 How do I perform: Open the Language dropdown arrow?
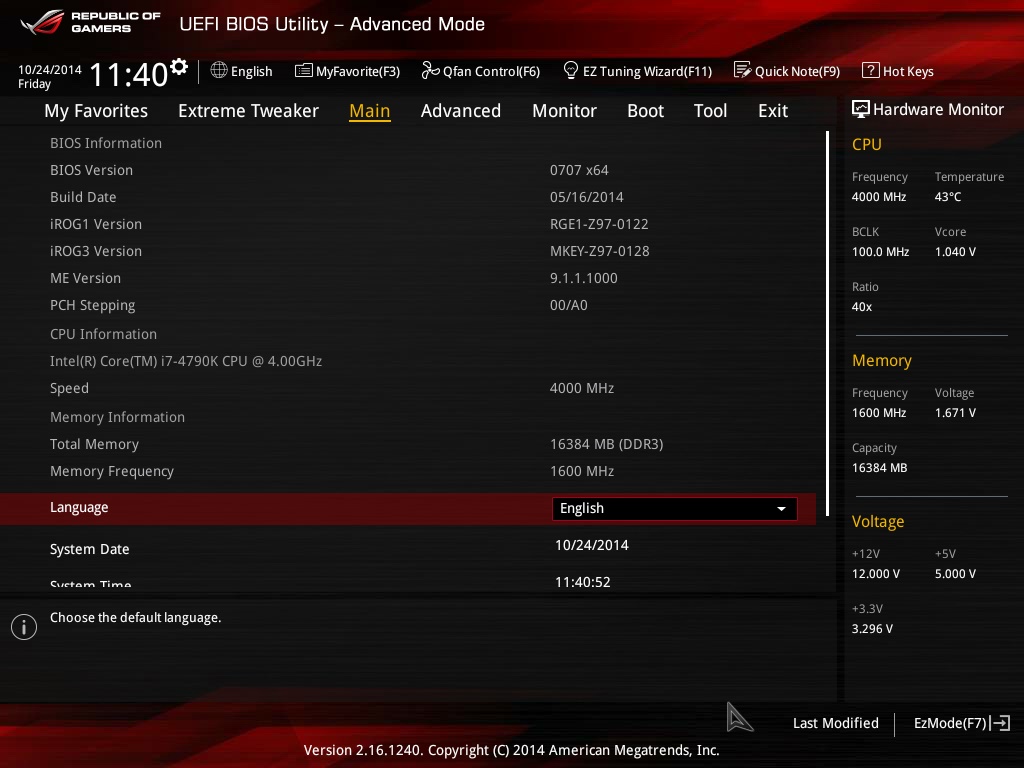coord(781,509)
